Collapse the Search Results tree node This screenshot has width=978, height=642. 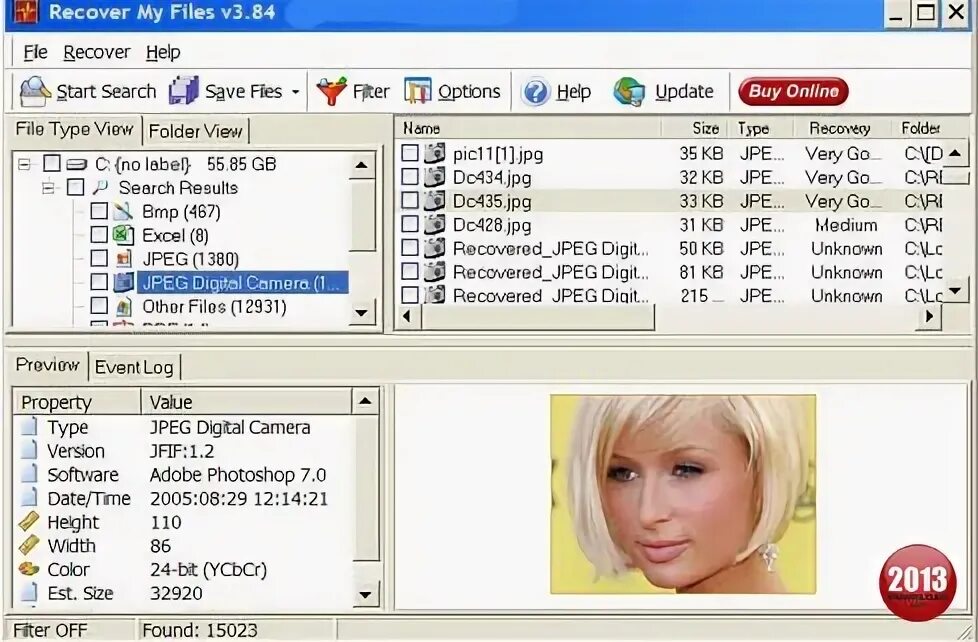point(48,188)
